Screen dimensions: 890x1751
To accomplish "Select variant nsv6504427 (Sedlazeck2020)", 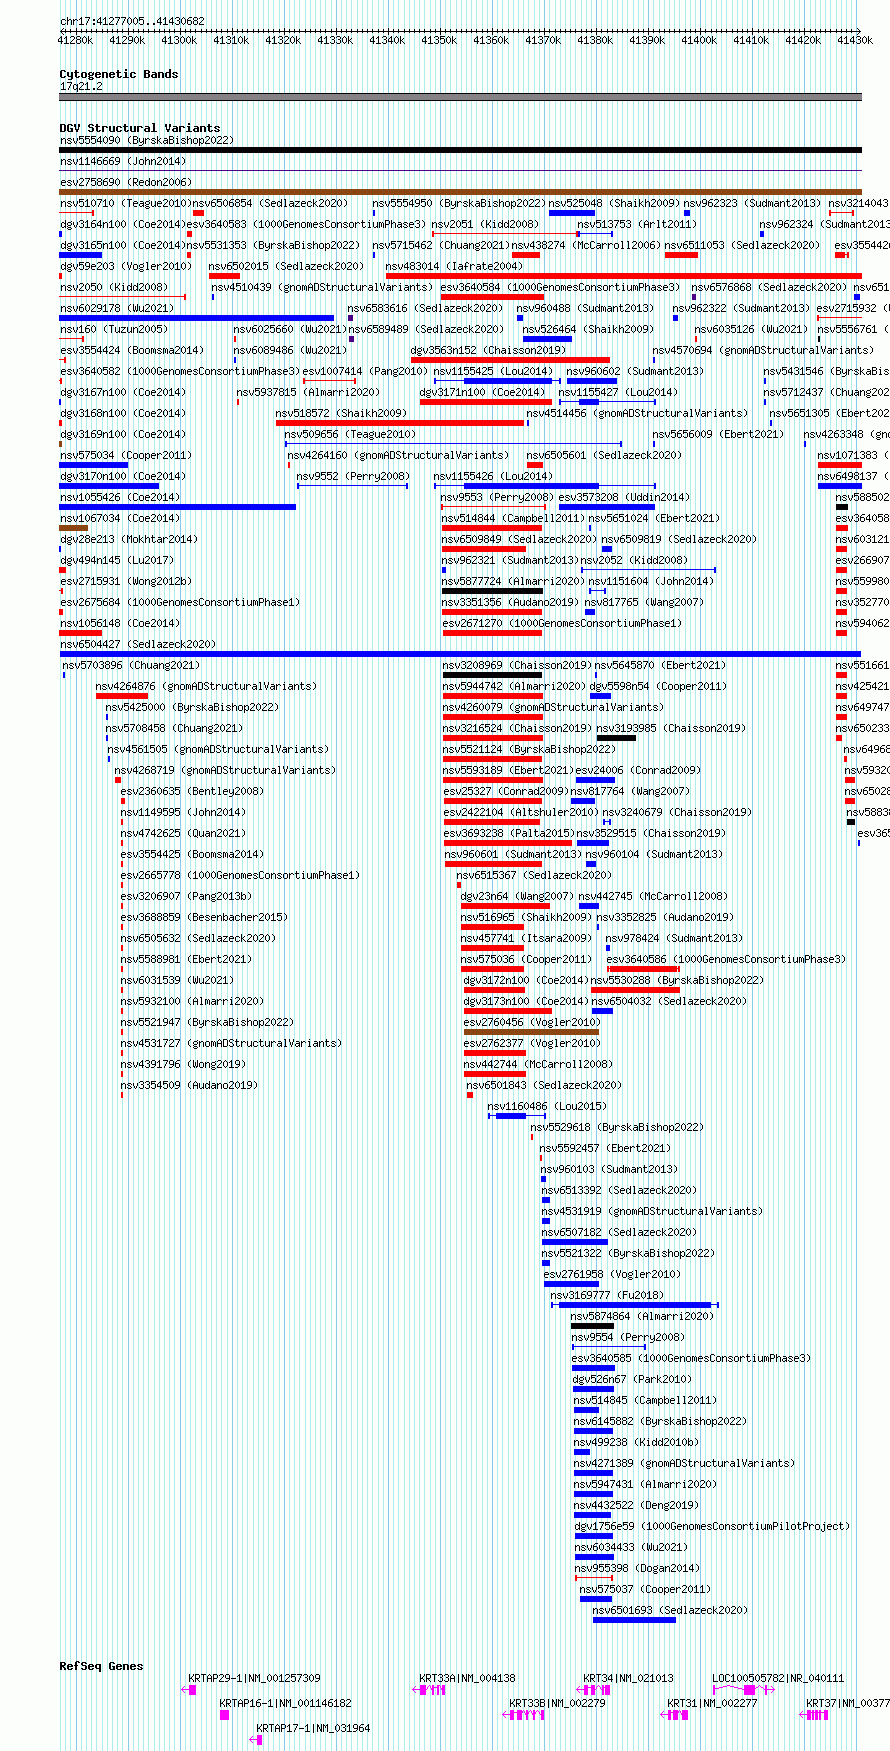I will tap(461, 654).
